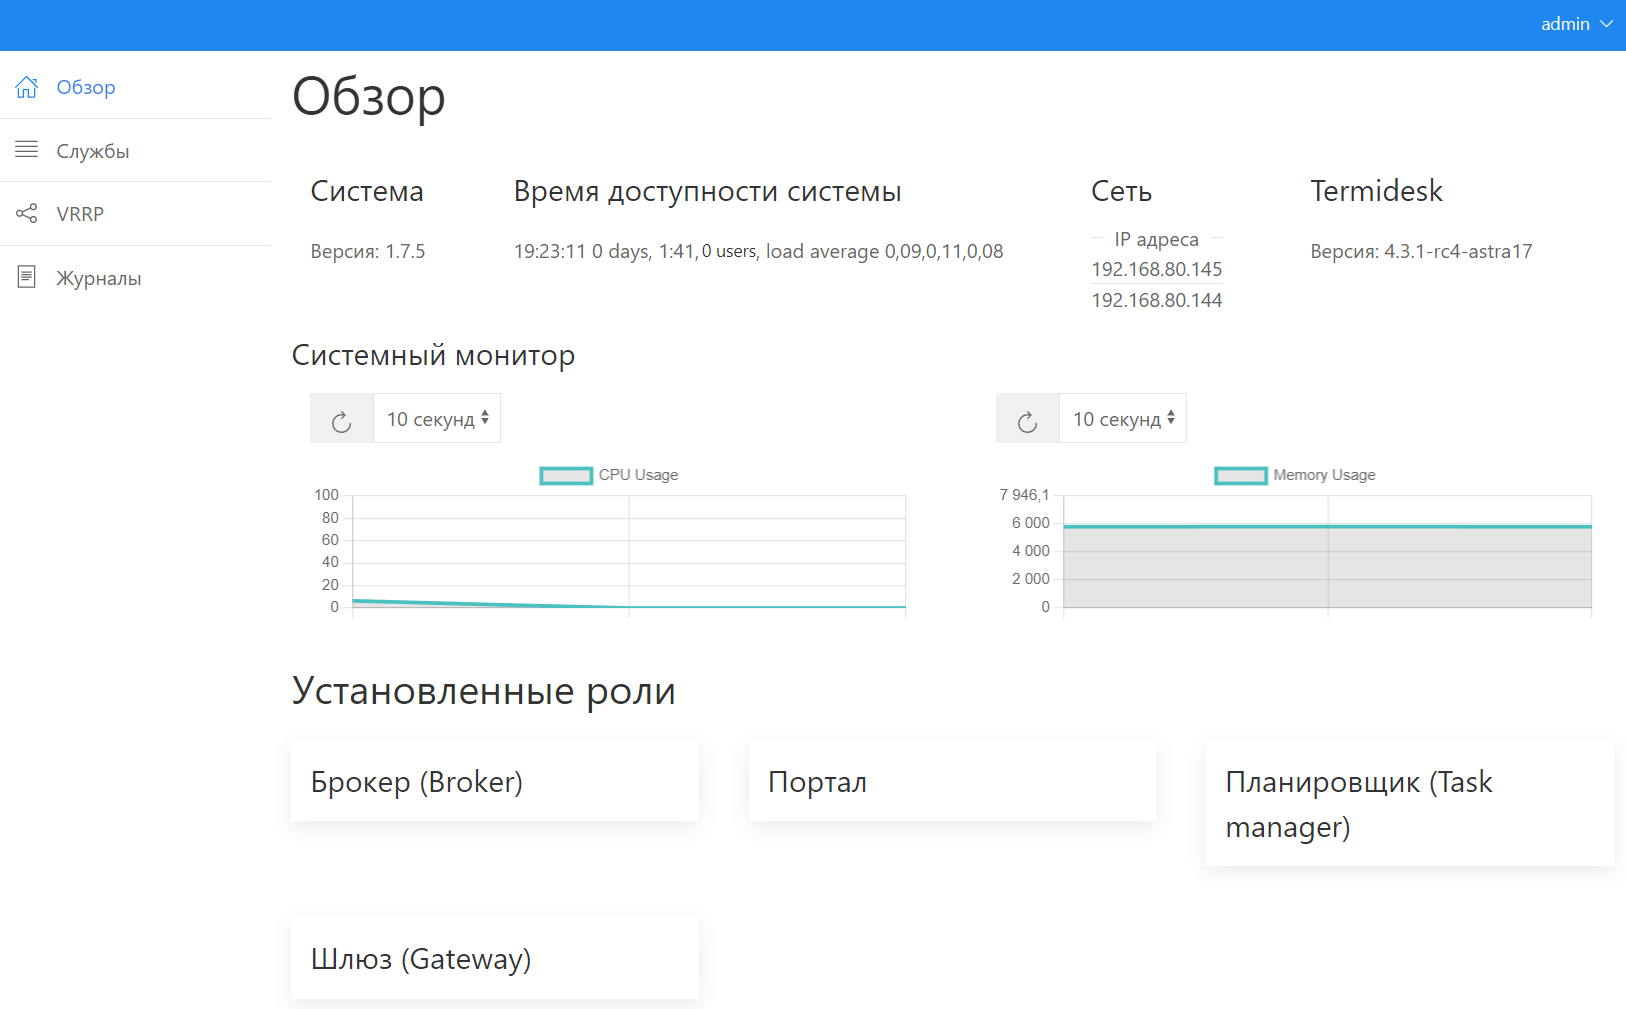Go to the Журналы section

(99, 278)
